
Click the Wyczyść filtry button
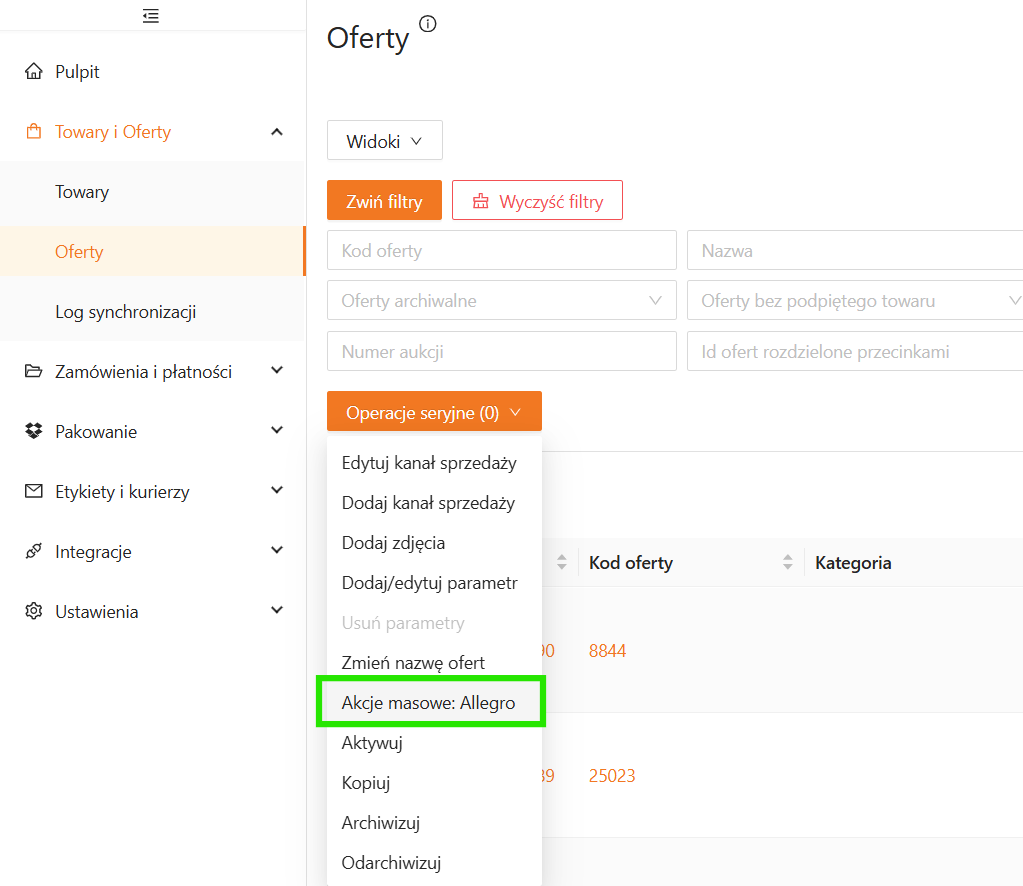[x=537, y=201]
